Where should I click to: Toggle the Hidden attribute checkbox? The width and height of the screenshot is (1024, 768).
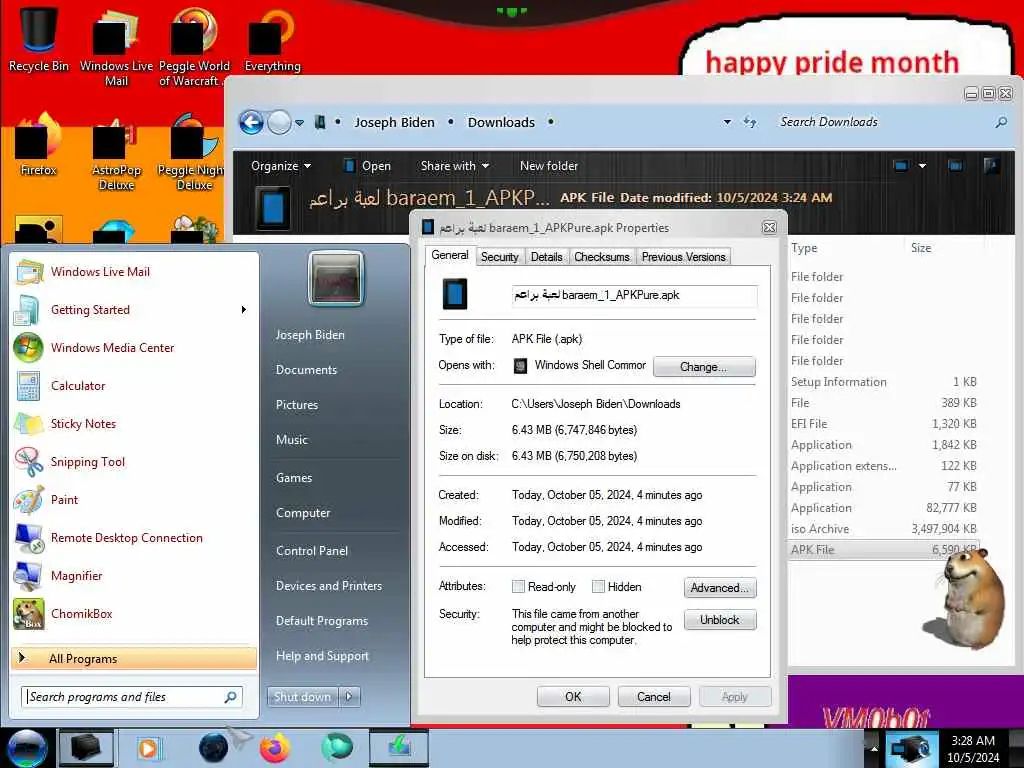pyautogui.click(x=598, y=586)
